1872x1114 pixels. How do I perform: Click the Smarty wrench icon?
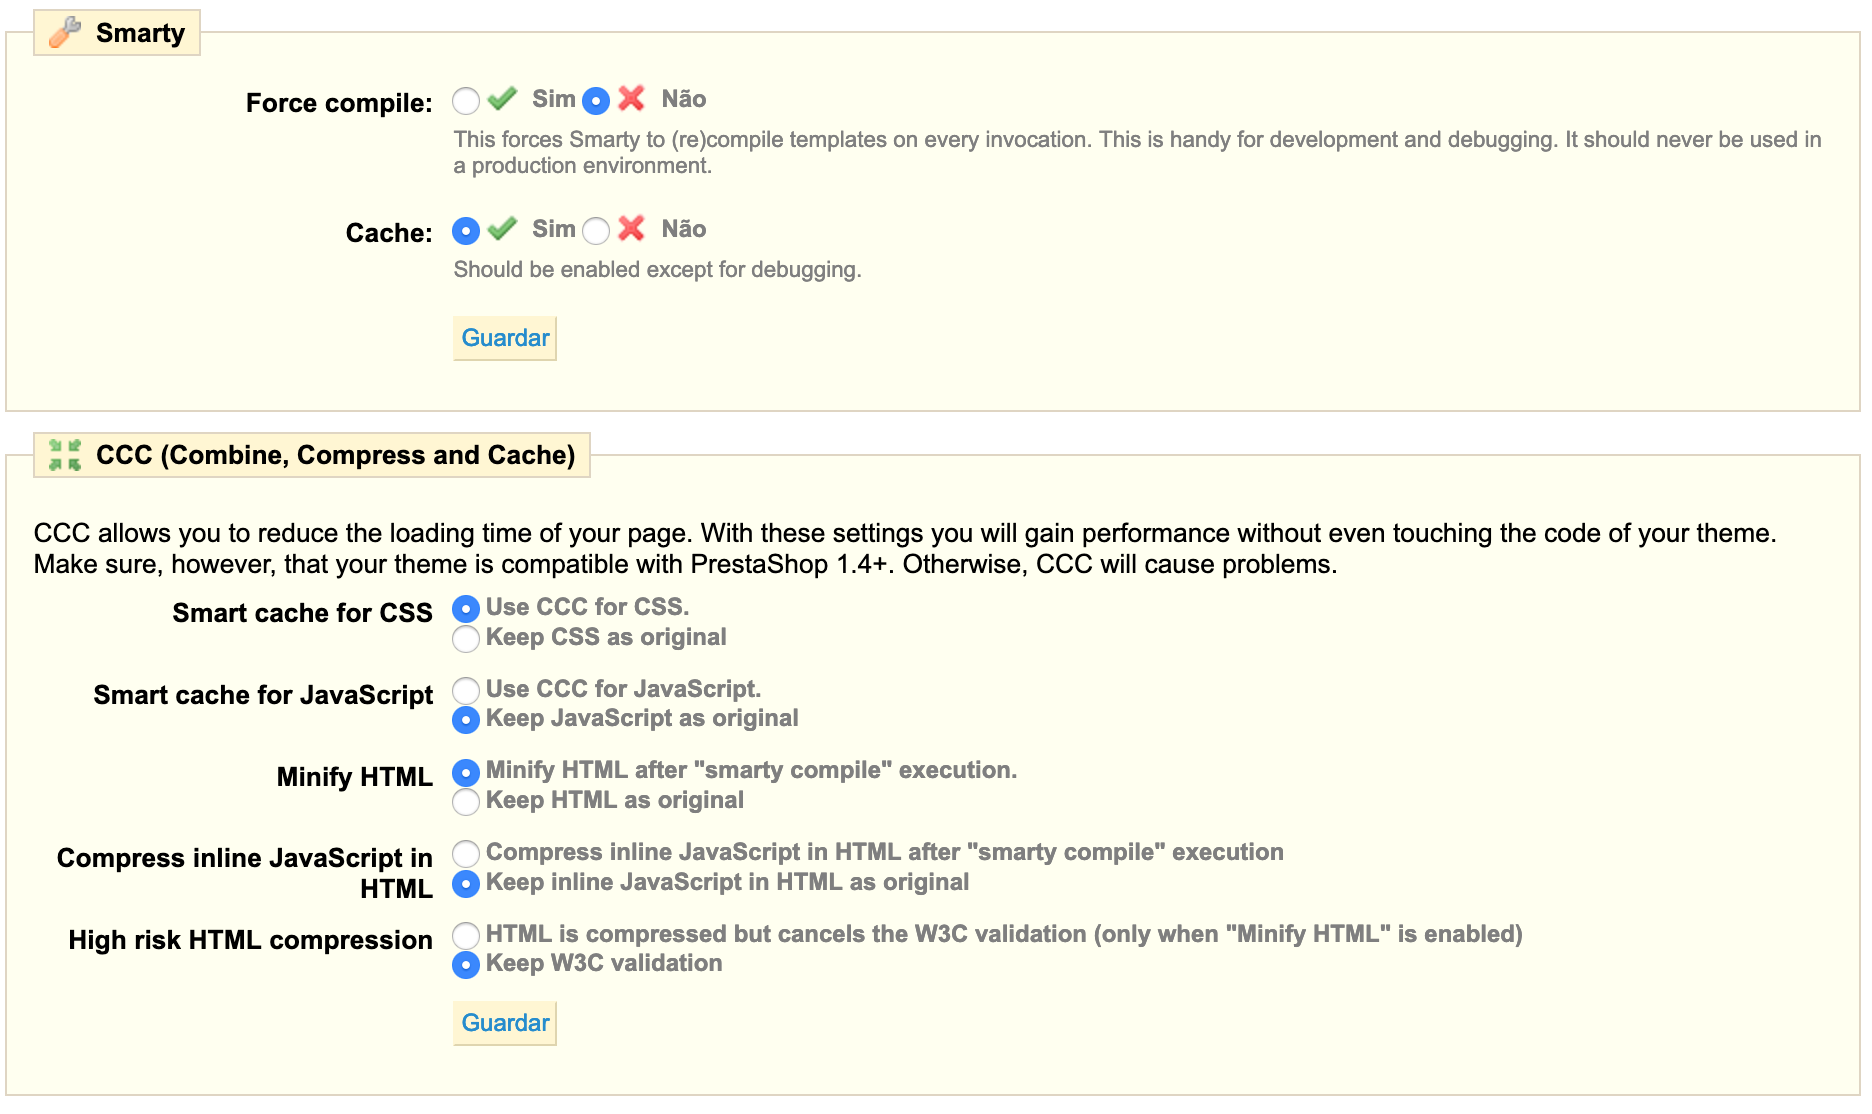pos(65,32)
